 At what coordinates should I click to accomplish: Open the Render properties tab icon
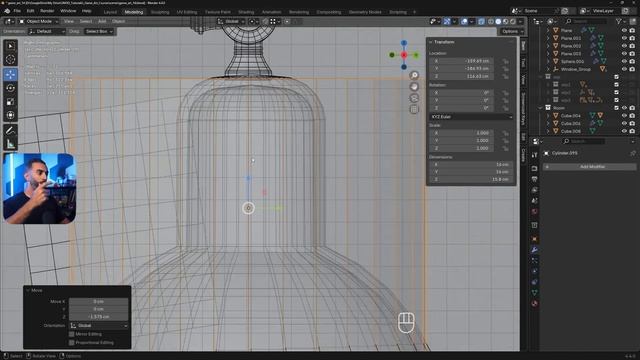[x=534, y=168]
